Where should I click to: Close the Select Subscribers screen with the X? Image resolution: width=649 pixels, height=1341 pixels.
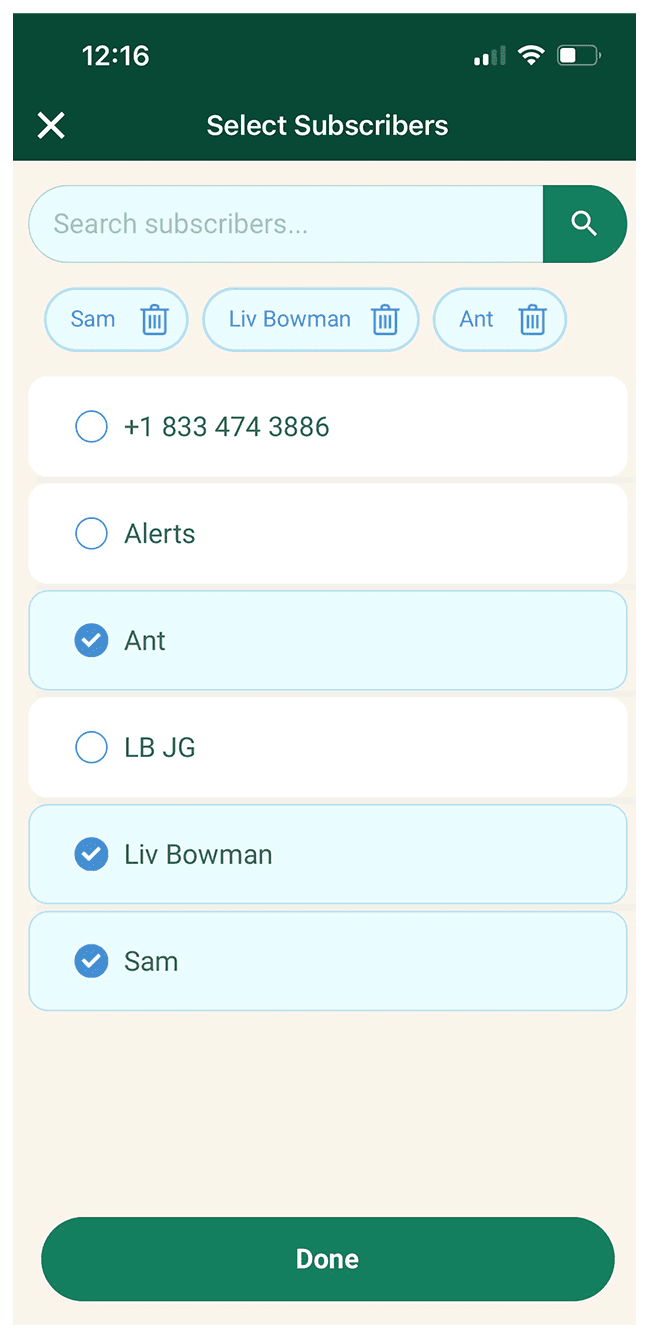tap(50, 125)
